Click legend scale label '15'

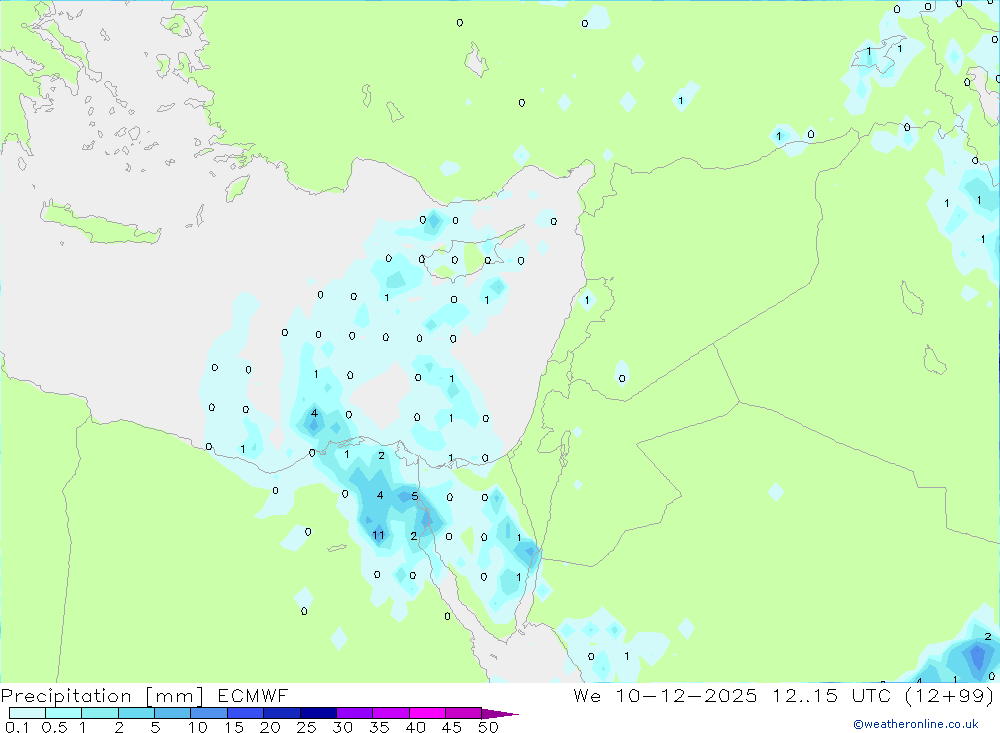click(234, 727)
